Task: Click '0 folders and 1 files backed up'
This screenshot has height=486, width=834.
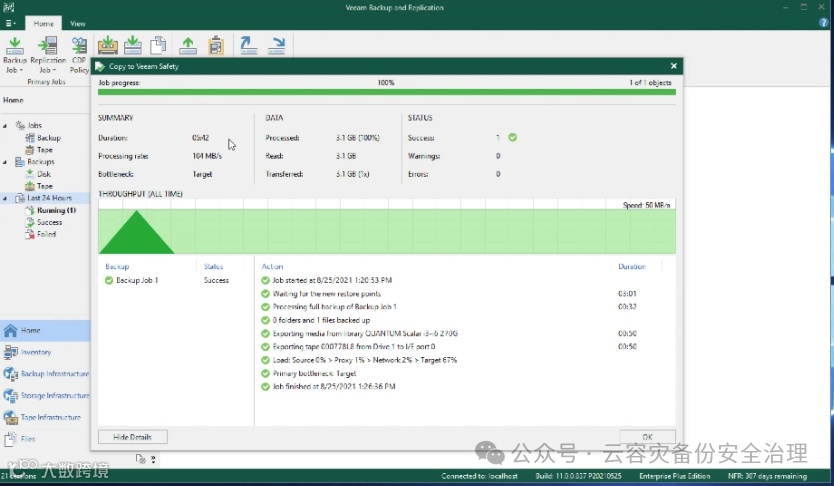Action: click(x=321, y=320)
